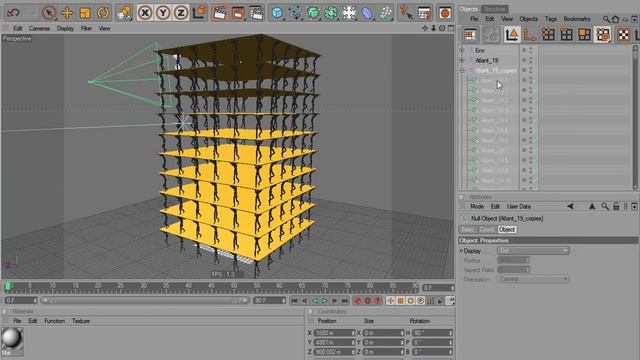Viewport: 640px width, 360px height.
Task: Click the Object manager vertical scrollbar
Action: coord(635,117)
